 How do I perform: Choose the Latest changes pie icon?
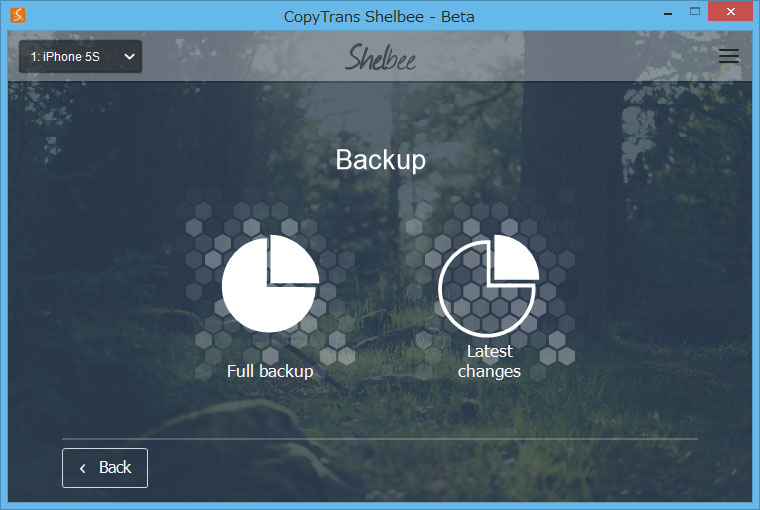click(489, 286)
